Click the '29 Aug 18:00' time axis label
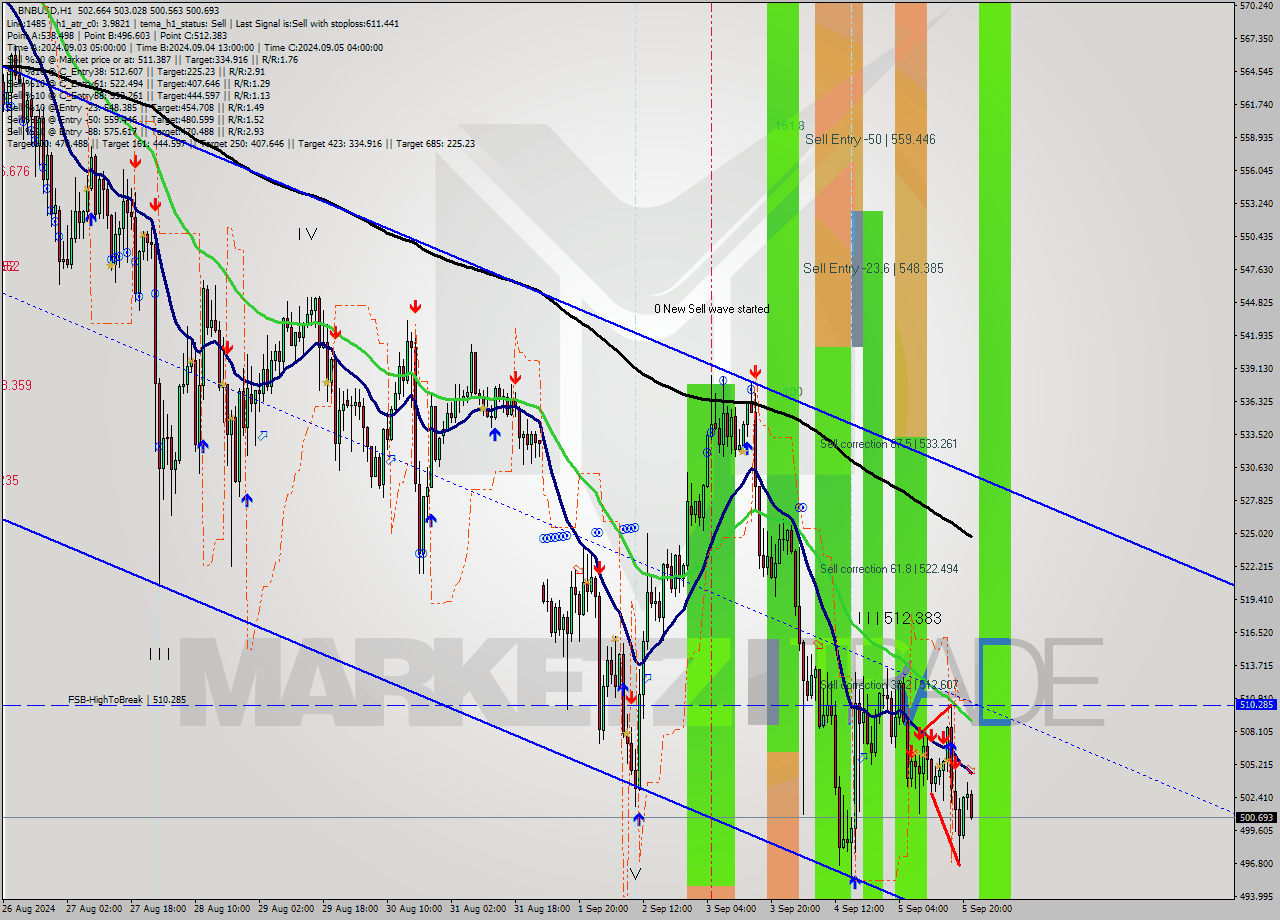This screenshot has height=920, width=1280. tap(350, 909)
